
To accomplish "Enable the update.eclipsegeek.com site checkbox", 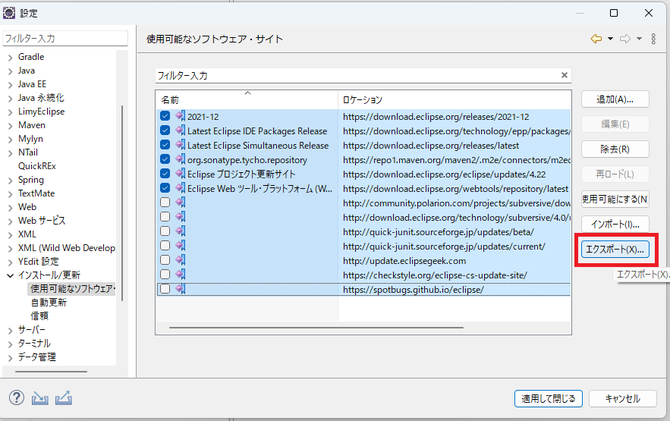I will point(165,260).
